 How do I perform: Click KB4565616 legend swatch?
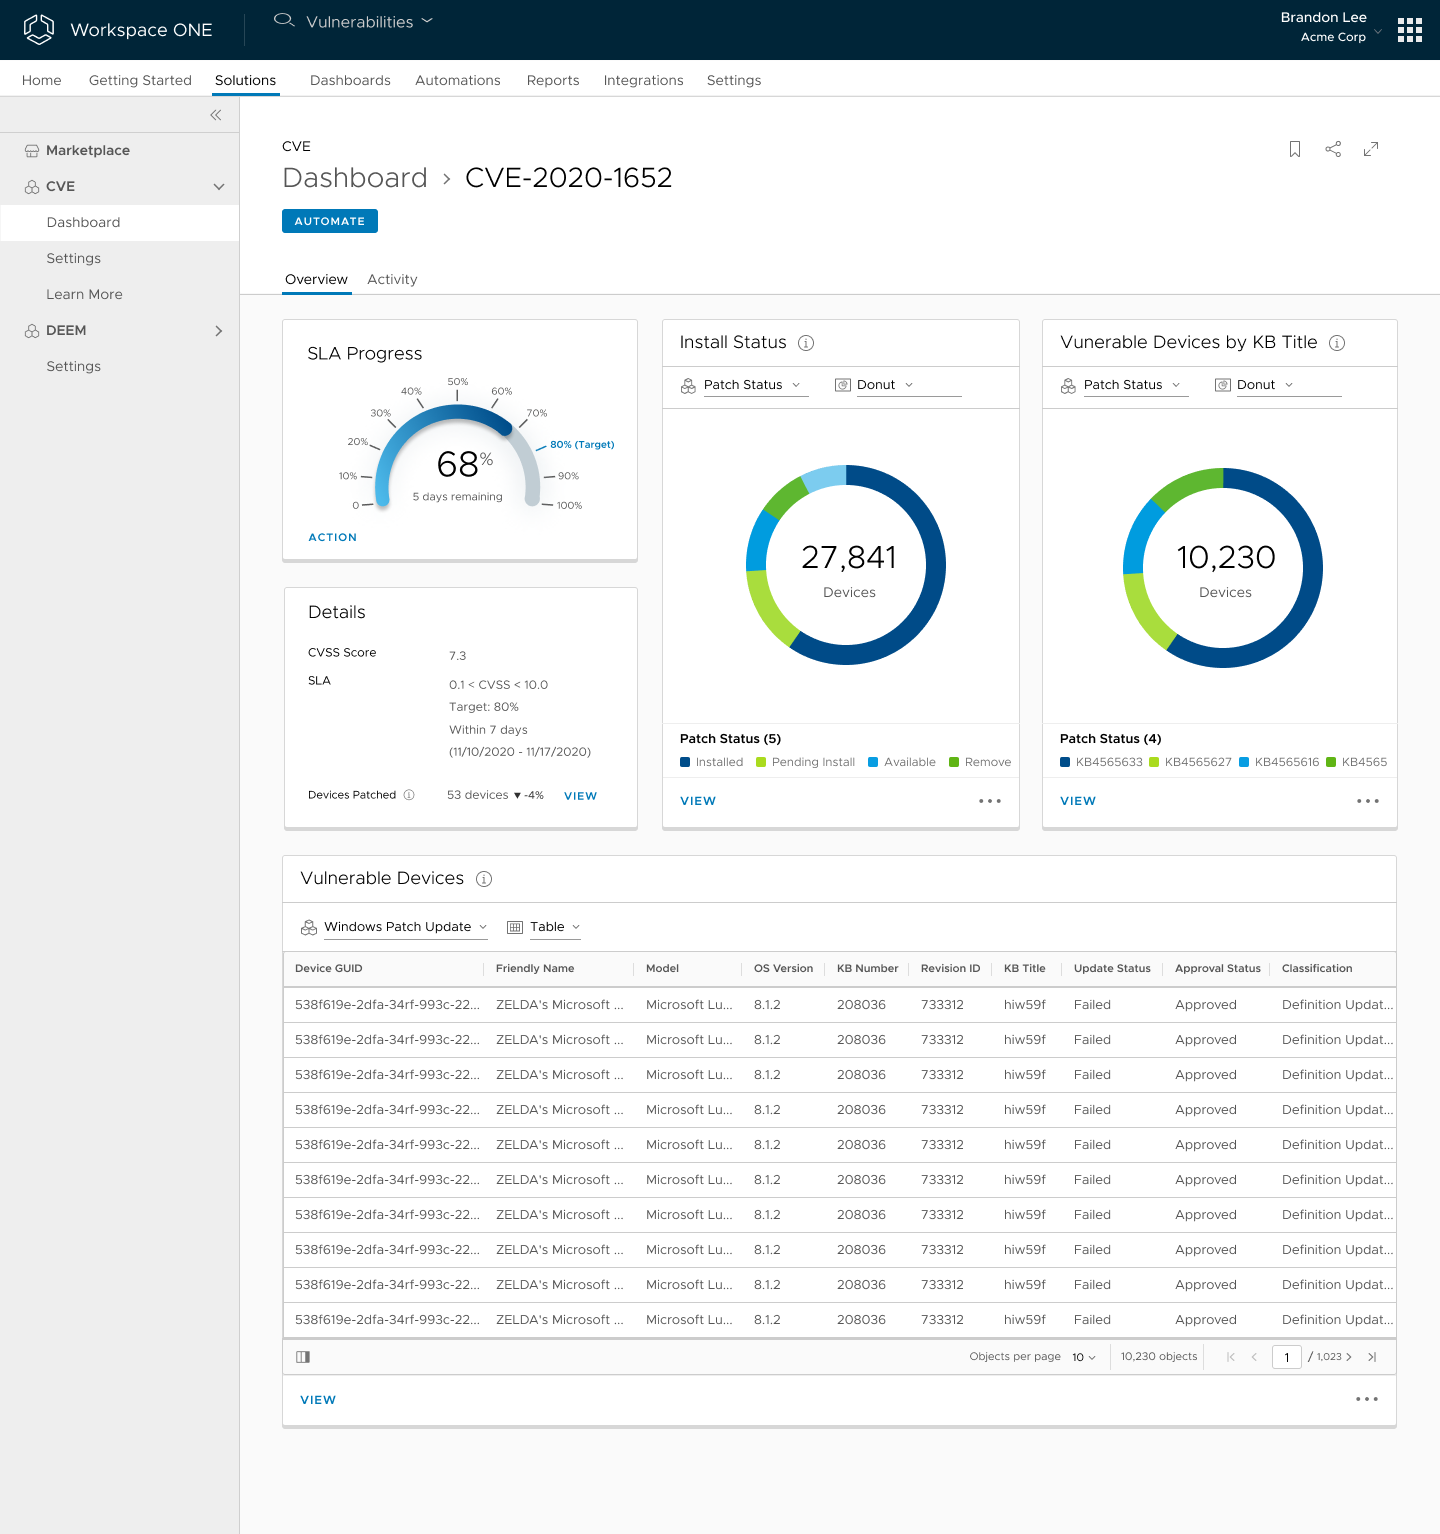(x=1244, y=762)
